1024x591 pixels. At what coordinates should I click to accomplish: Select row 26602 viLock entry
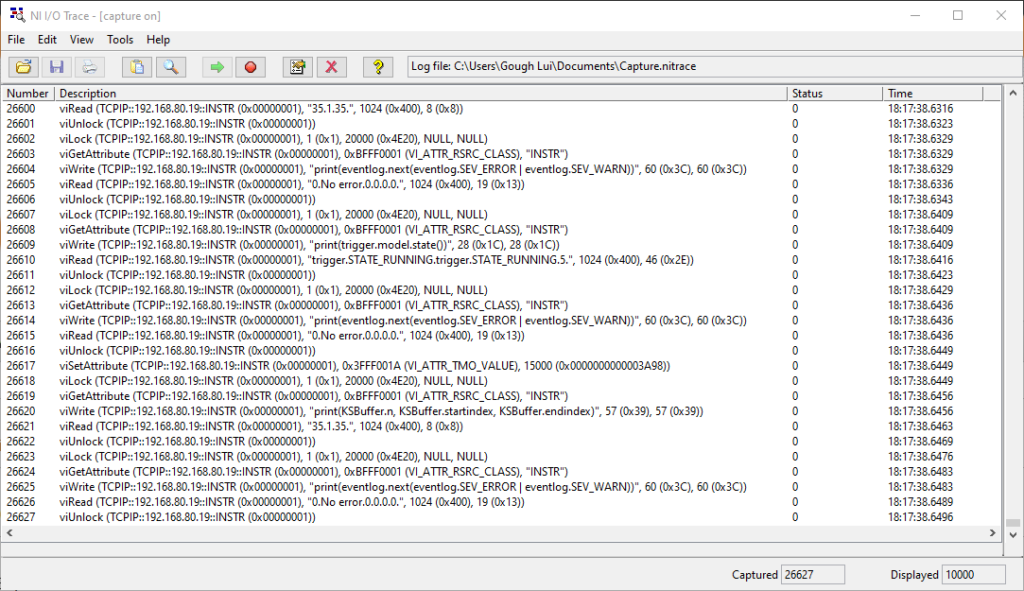[502, 138]
